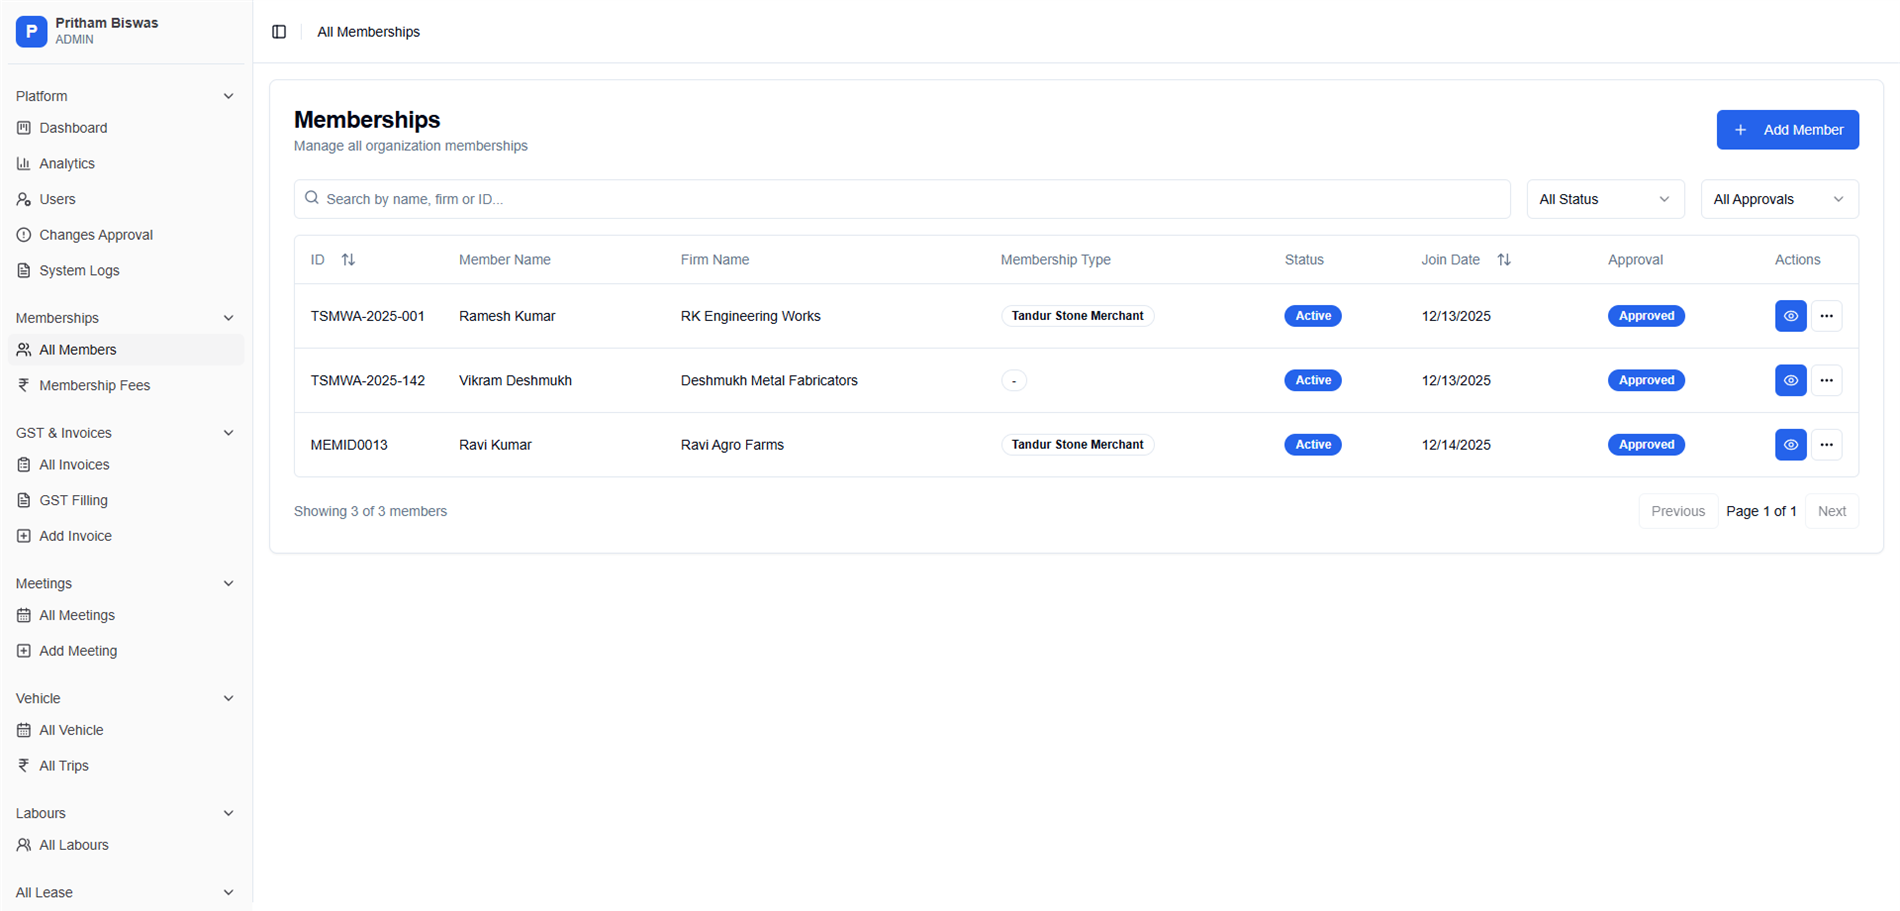View Vikram Deshmukh's membership with eye icon

point(1790,380)
